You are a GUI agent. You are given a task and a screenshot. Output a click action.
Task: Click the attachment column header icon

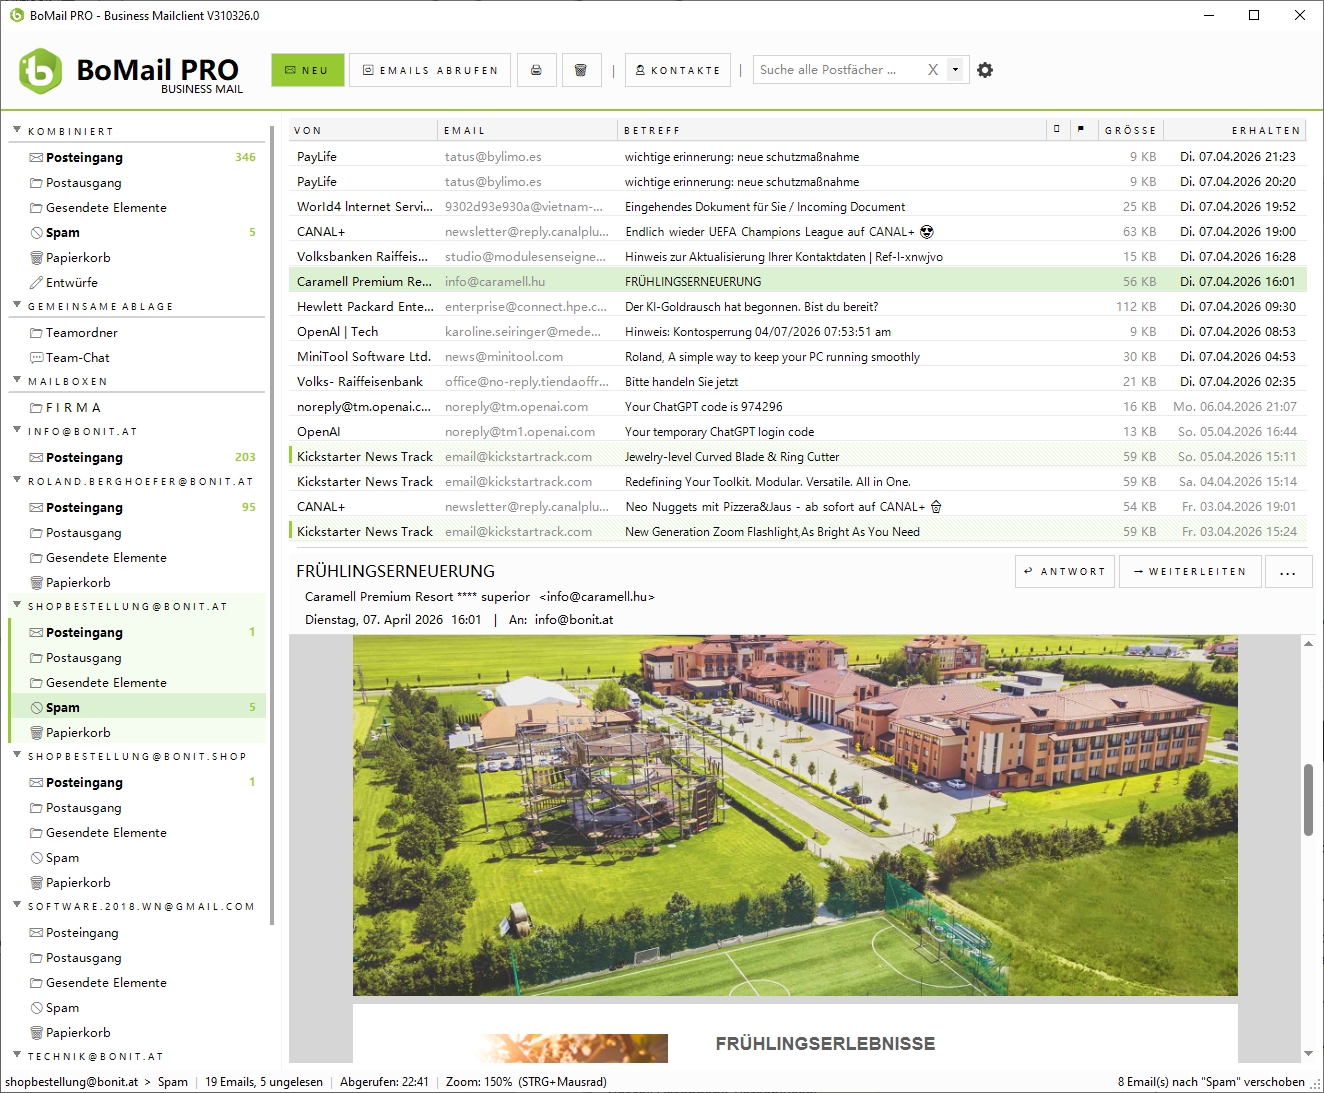point(1058,130)
